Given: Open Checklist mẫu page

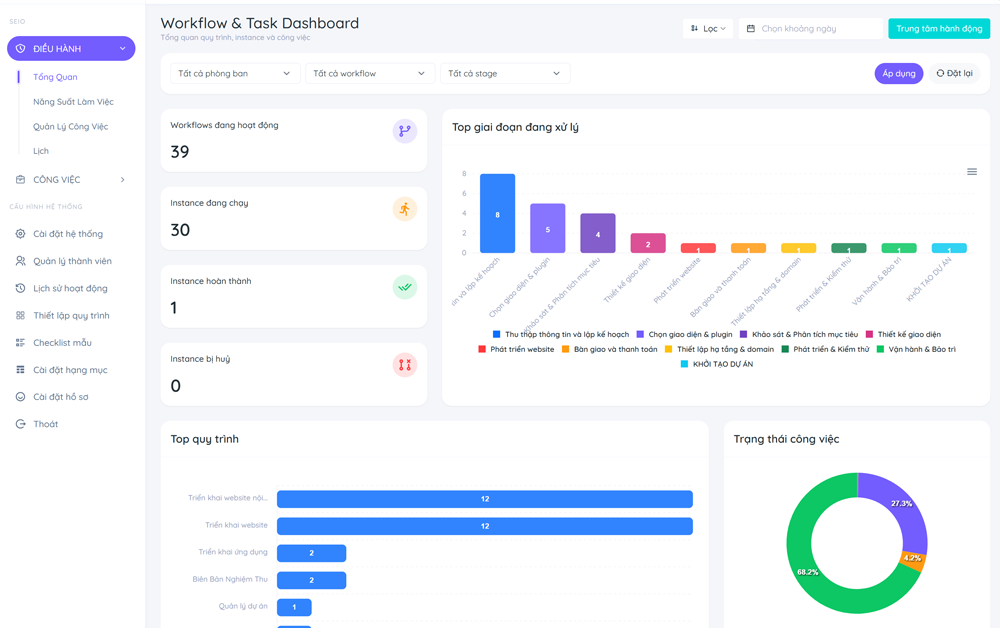Looking at the screenshot, I should click(62, 342).
